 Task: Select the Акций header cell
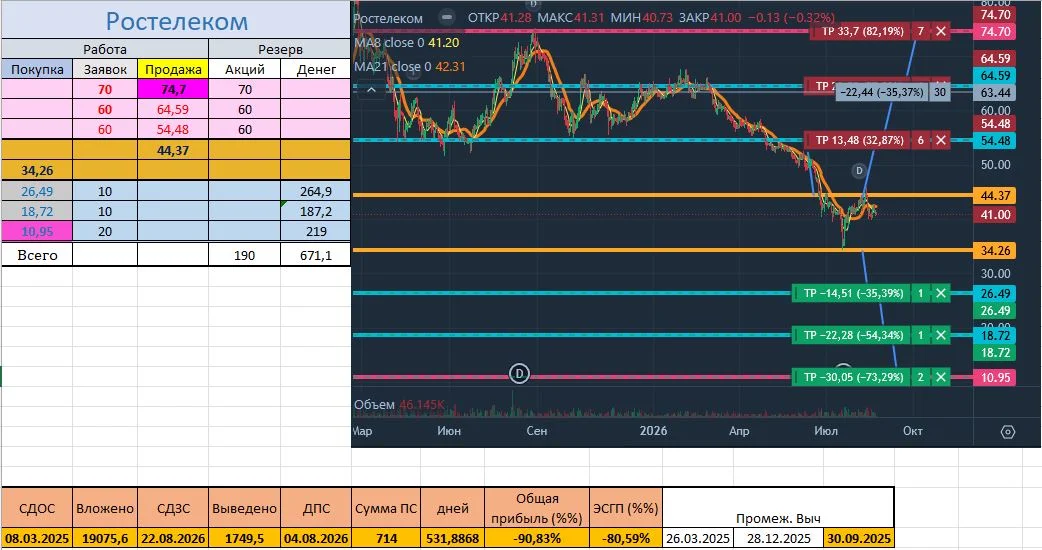pos(245,69)
